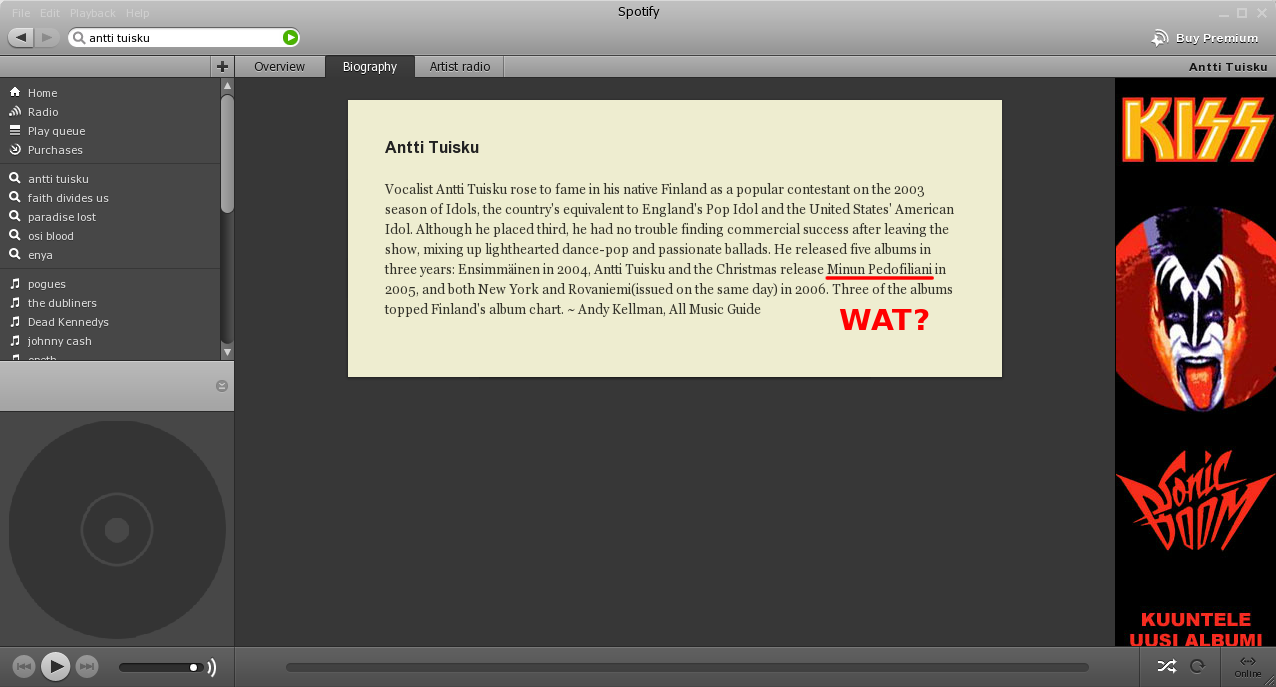Skip to the previous track
The height and width of the screenshot is (687, 1276).
click(x=24, y=666)
